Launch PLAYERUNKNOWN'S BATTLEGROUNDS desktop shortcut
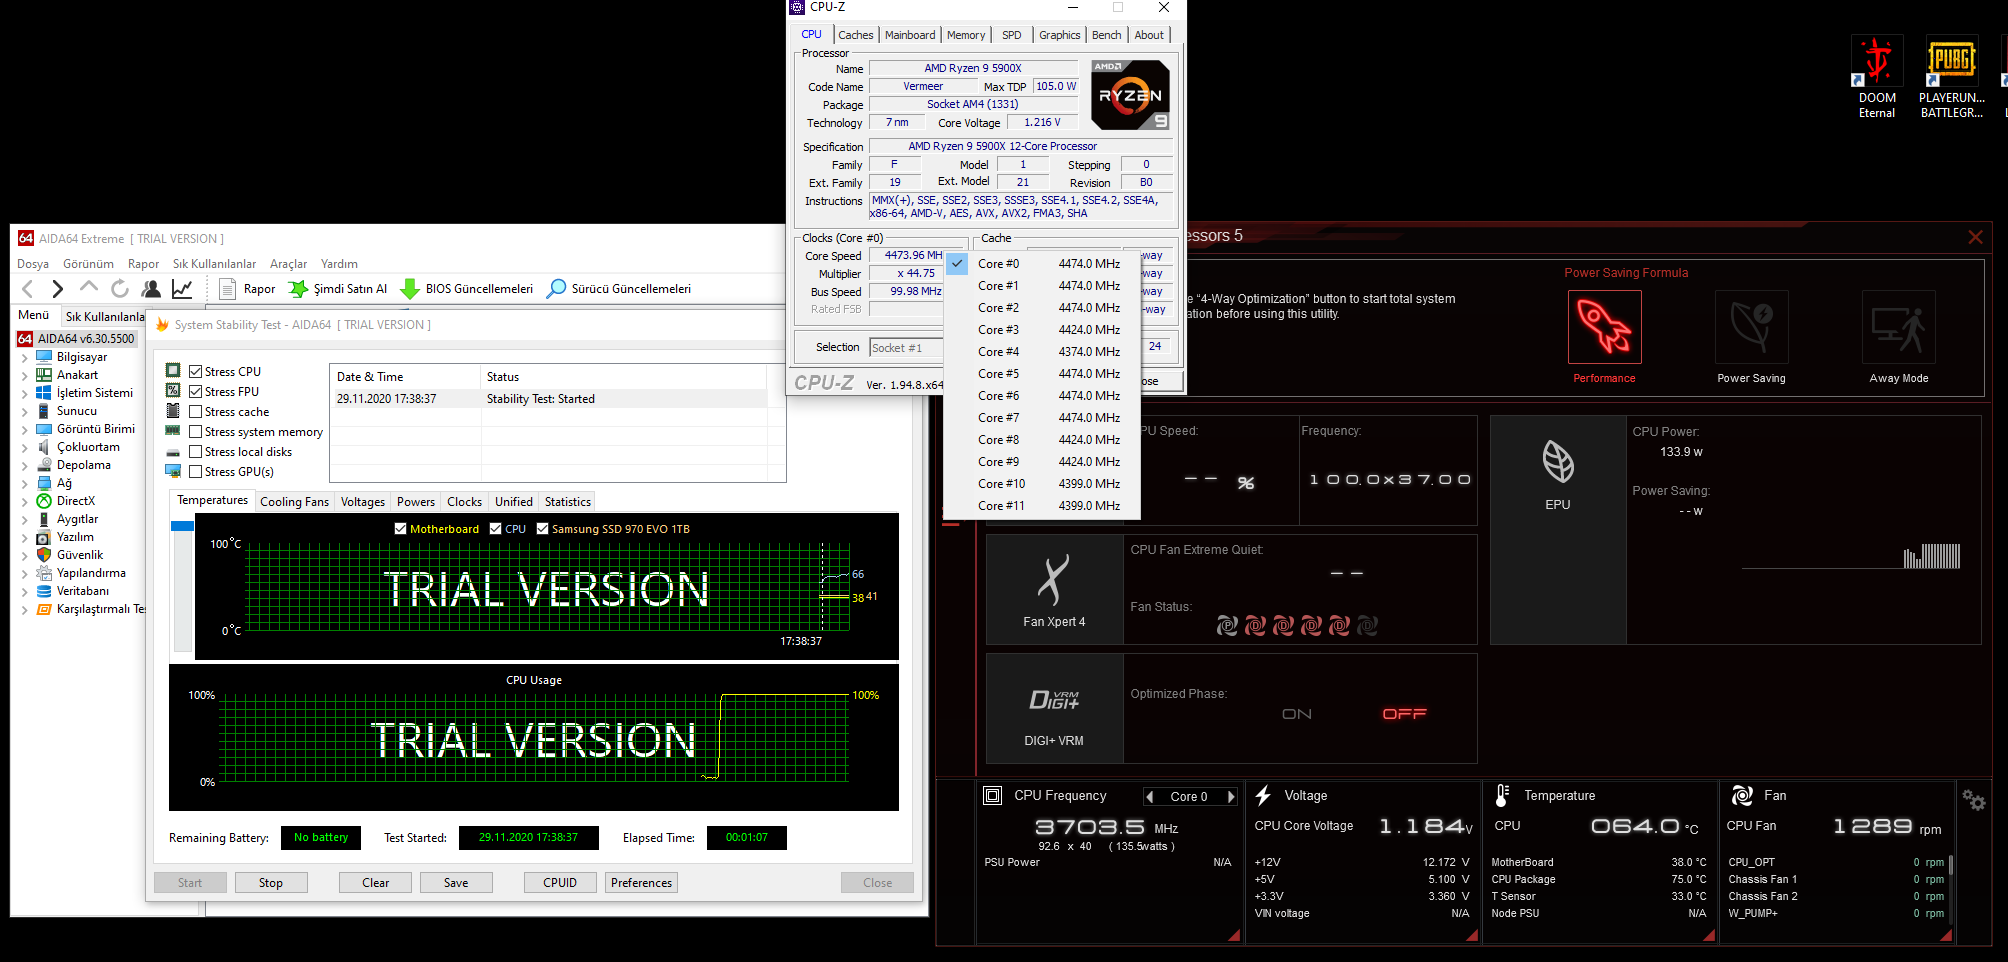The height and width of the screenshot is (962, 2008). [x=1951, y=78]
